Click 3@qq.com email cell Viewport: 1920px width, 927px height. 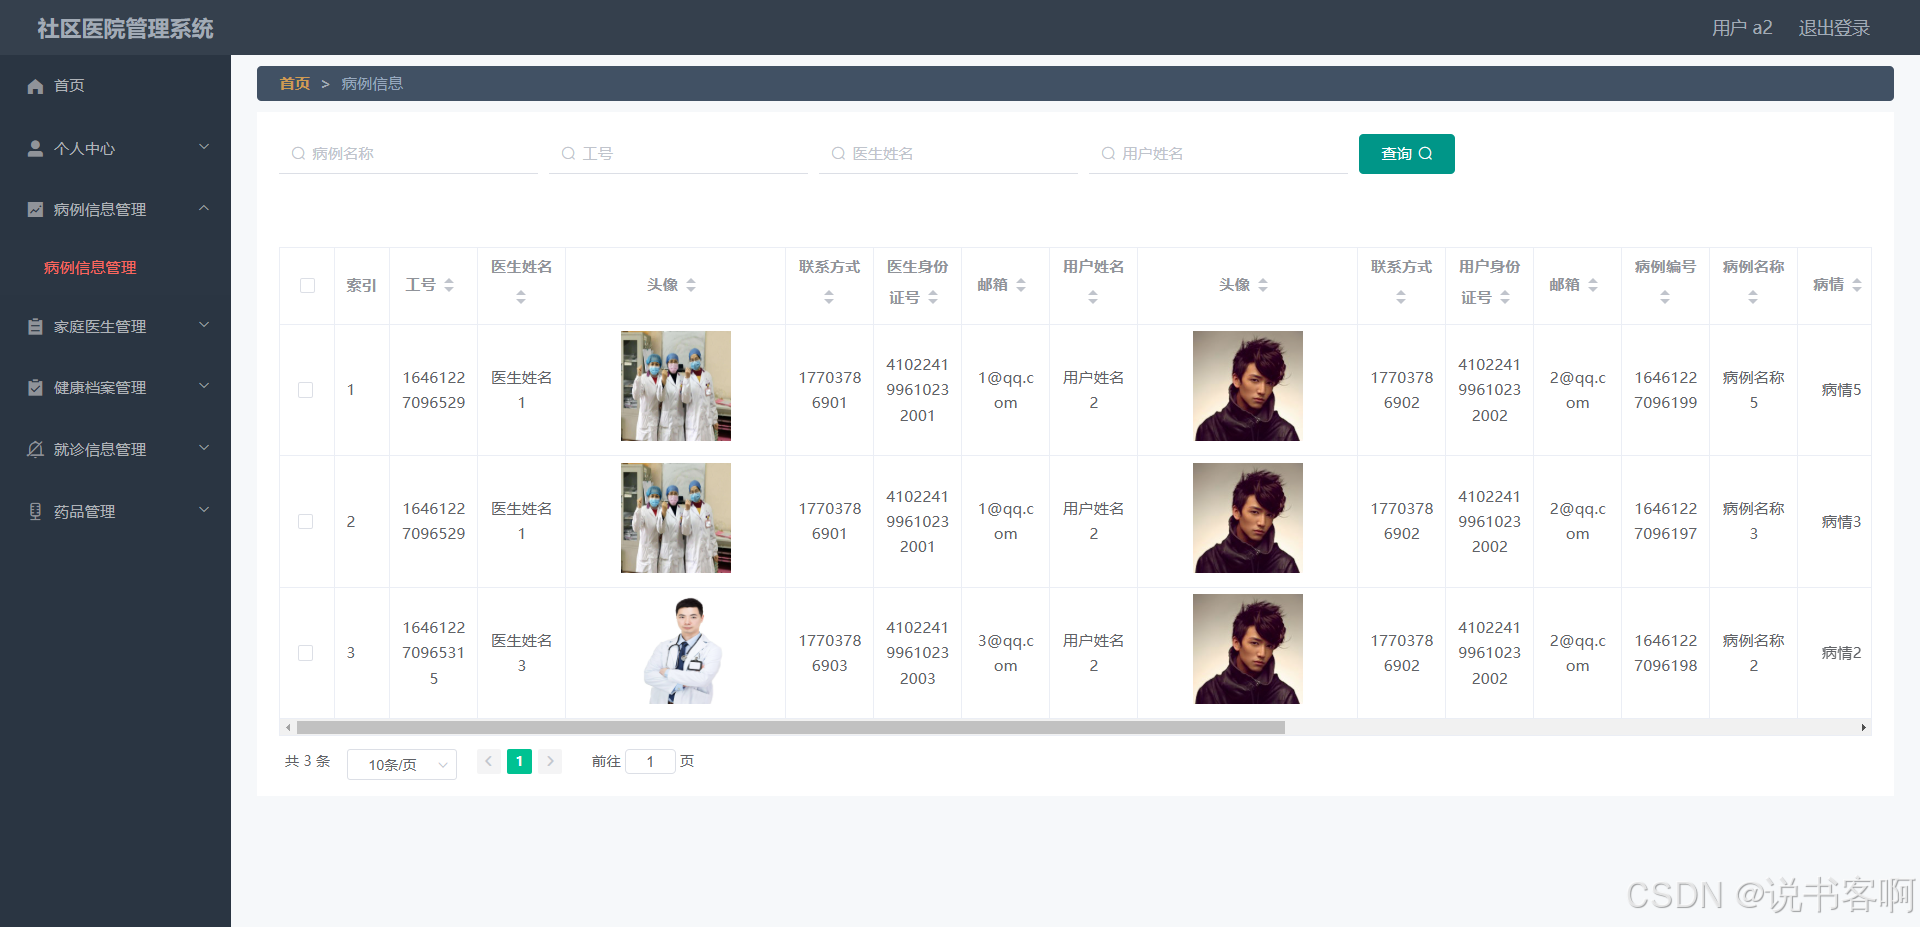pos(1005,653)
